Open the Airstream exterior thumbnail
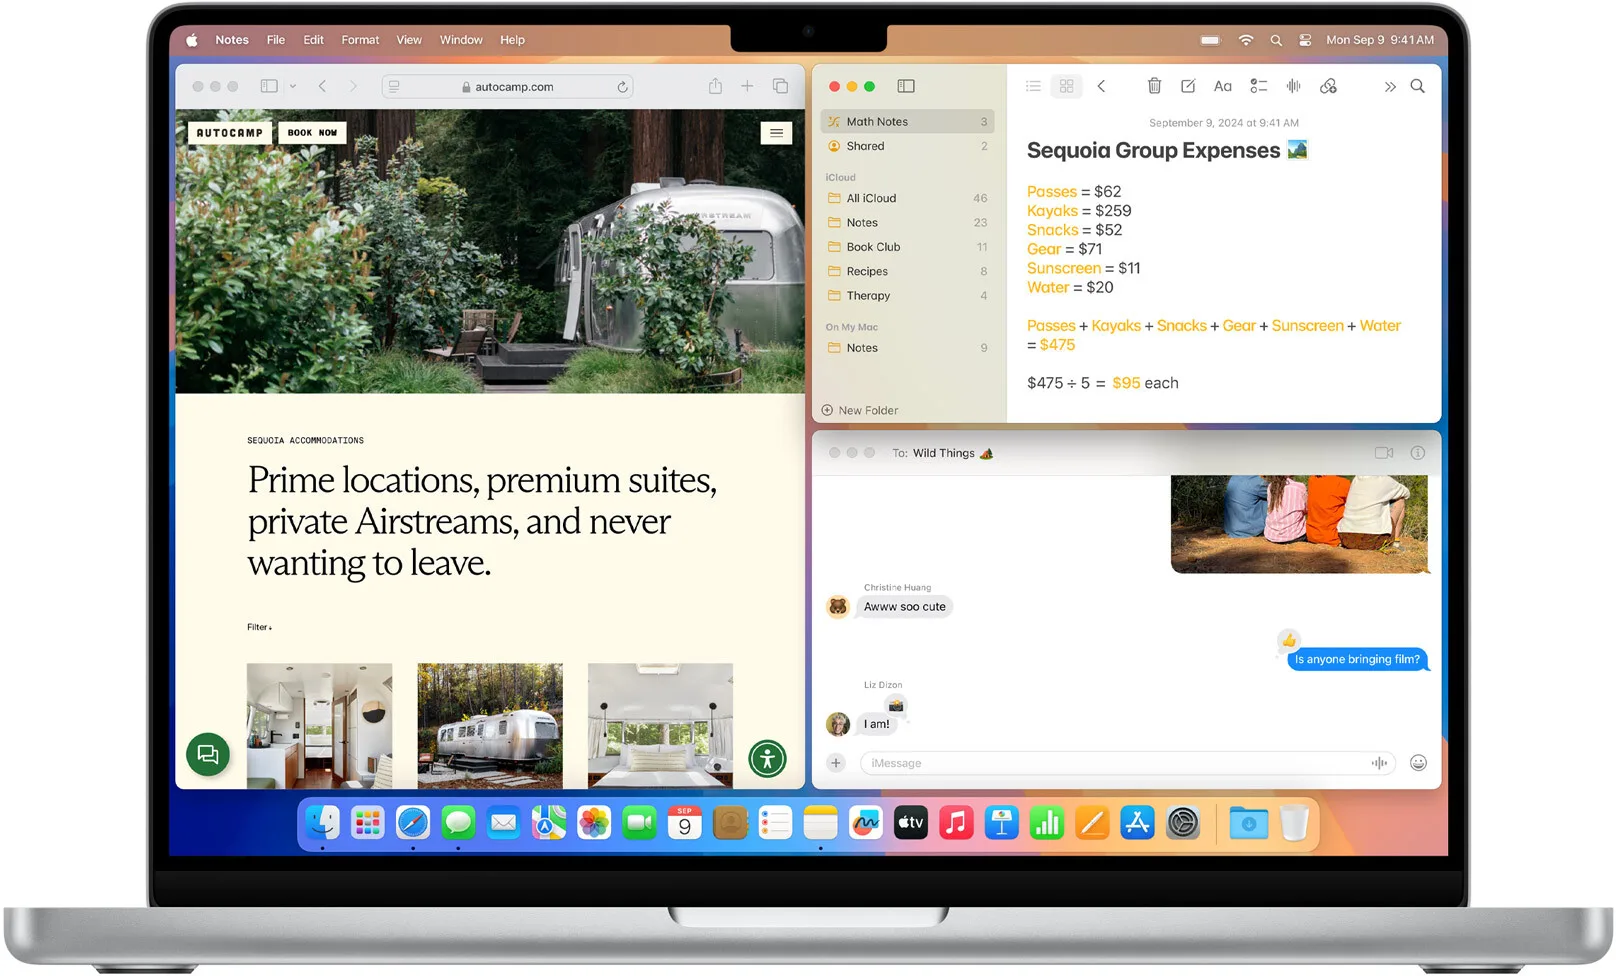The height and width of the screenshot is (976, 1616). click(490, 726)
